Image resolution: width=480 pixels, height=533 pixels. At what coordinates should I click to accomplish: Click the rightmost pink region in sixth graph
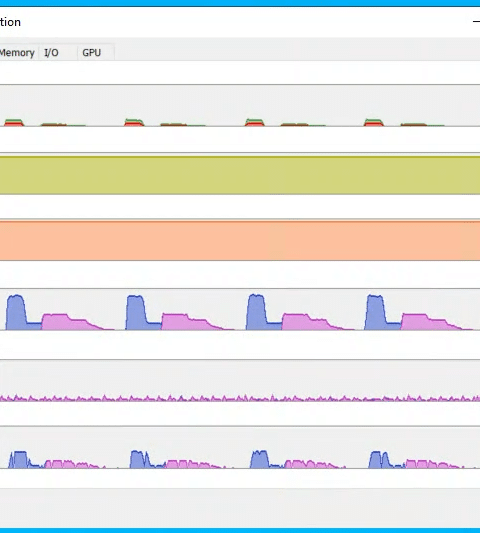pyautogui.click(x=433, y=464)
